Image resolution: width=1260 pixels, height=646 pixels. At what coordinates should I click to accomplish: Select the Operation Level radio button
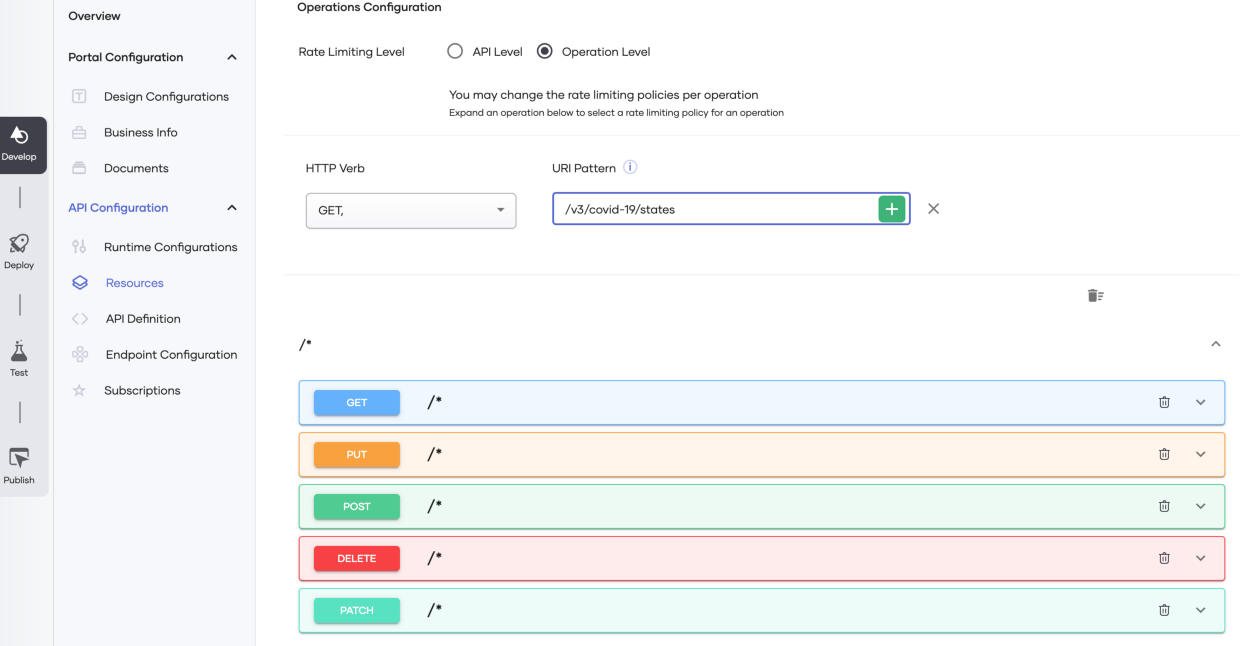pos(545,51)
